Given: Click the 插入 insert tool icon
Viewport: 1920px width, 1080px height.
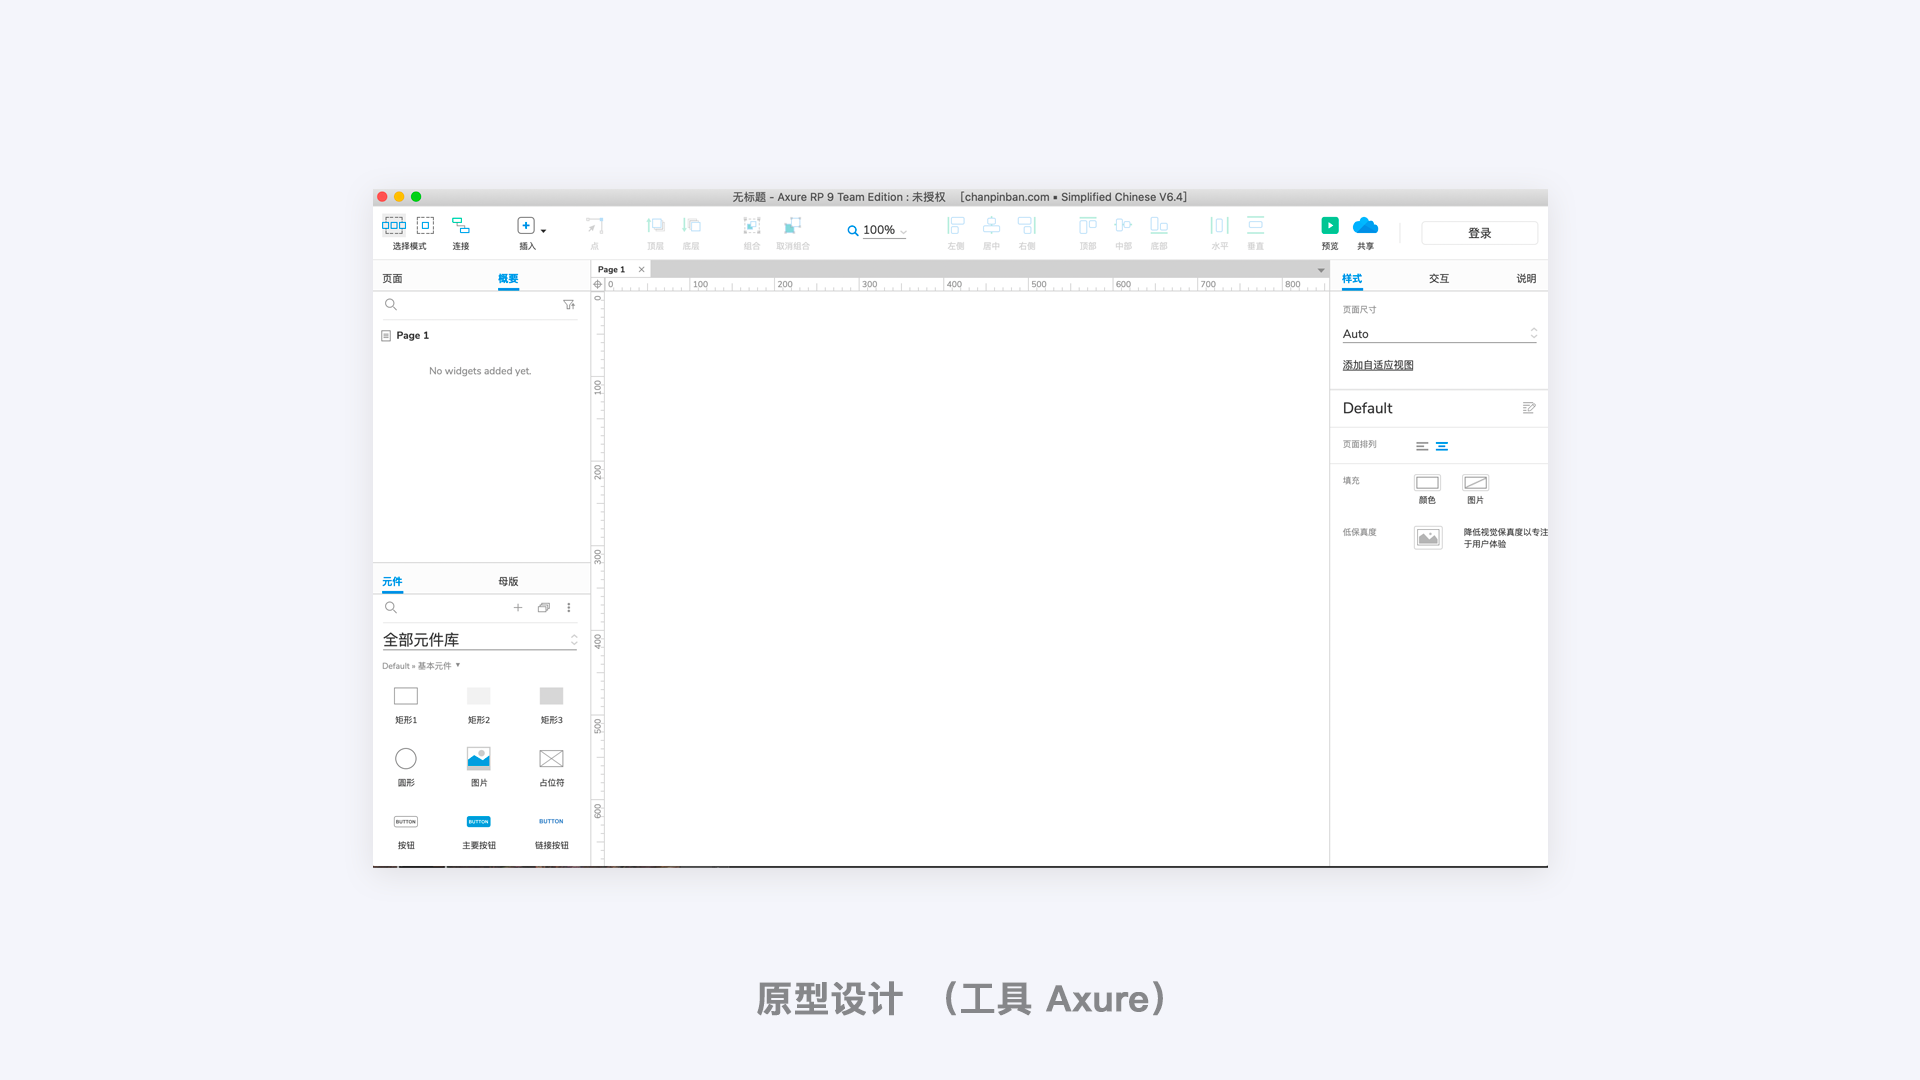Looking at the screenshot, I should pos(526,226).
